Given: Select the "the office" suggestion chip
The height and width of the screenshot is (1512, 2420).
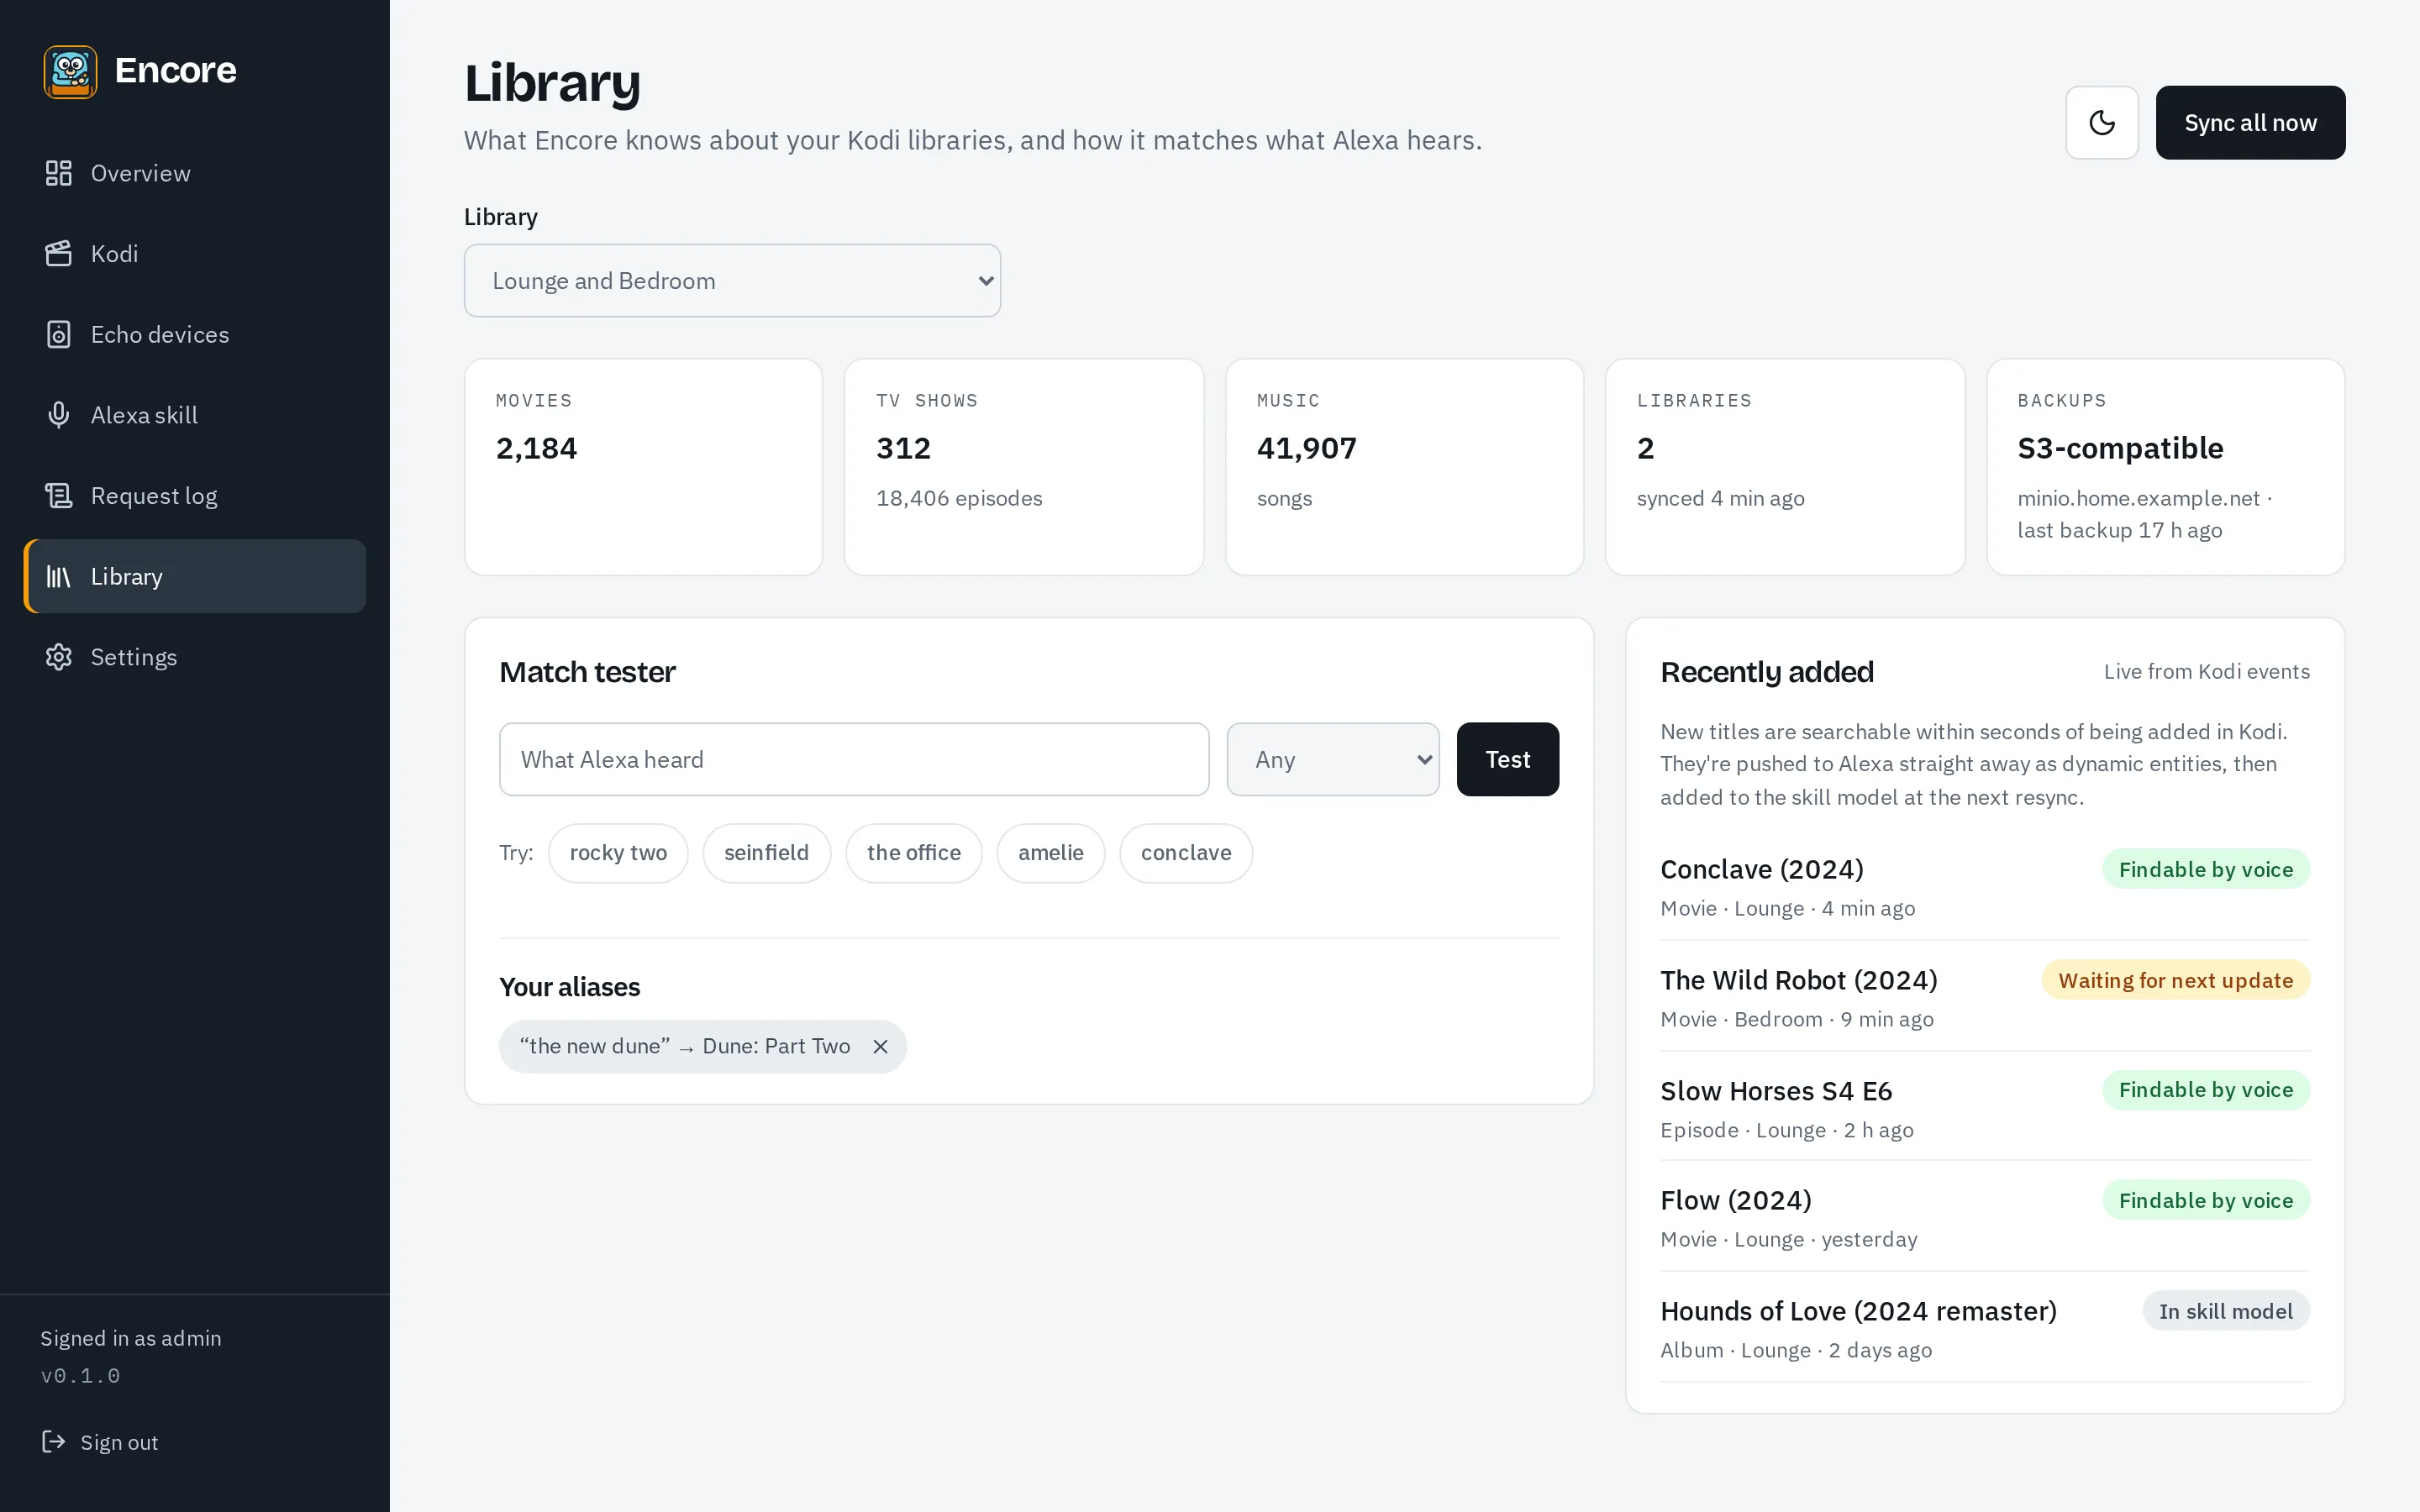Looking at the screenshot, I should 914,853.
